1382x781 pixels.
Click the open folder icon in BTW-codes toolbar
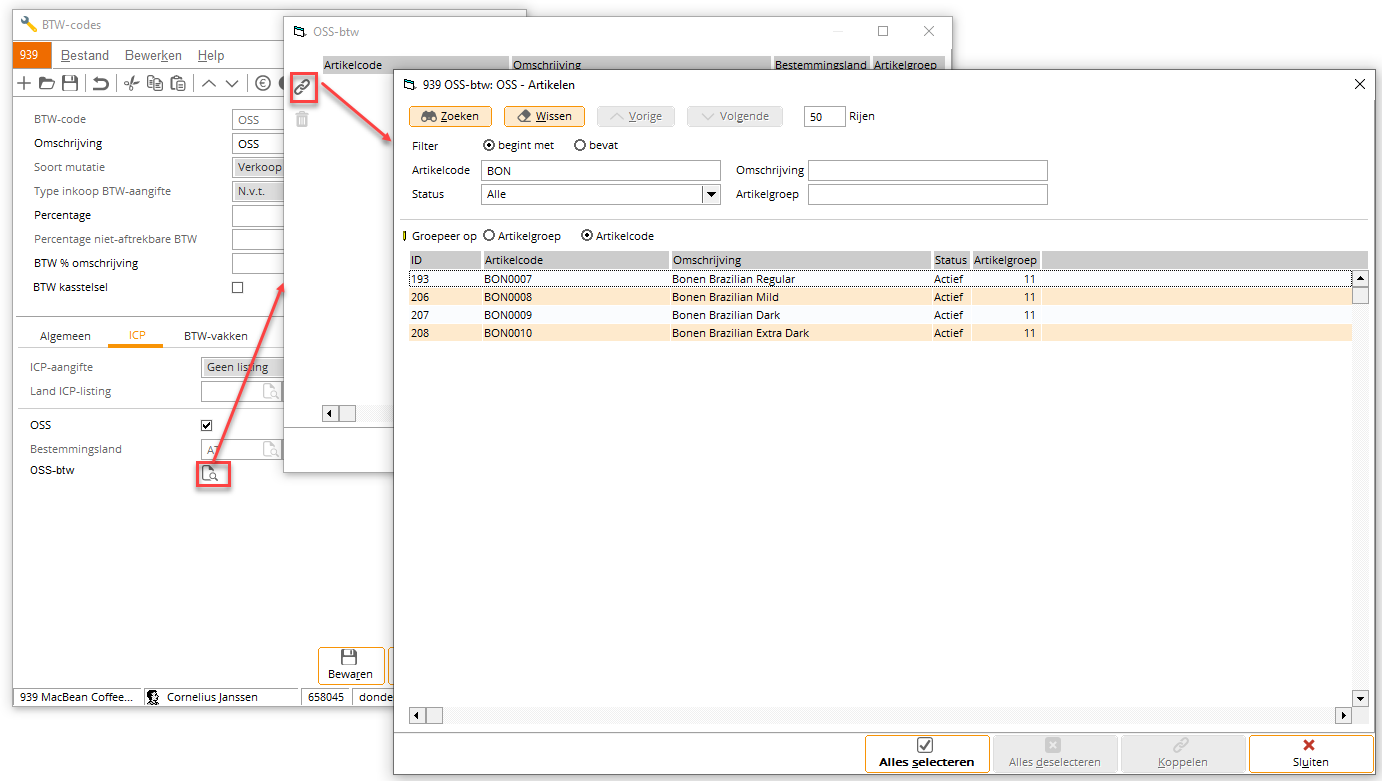click(x=47, y=83)
